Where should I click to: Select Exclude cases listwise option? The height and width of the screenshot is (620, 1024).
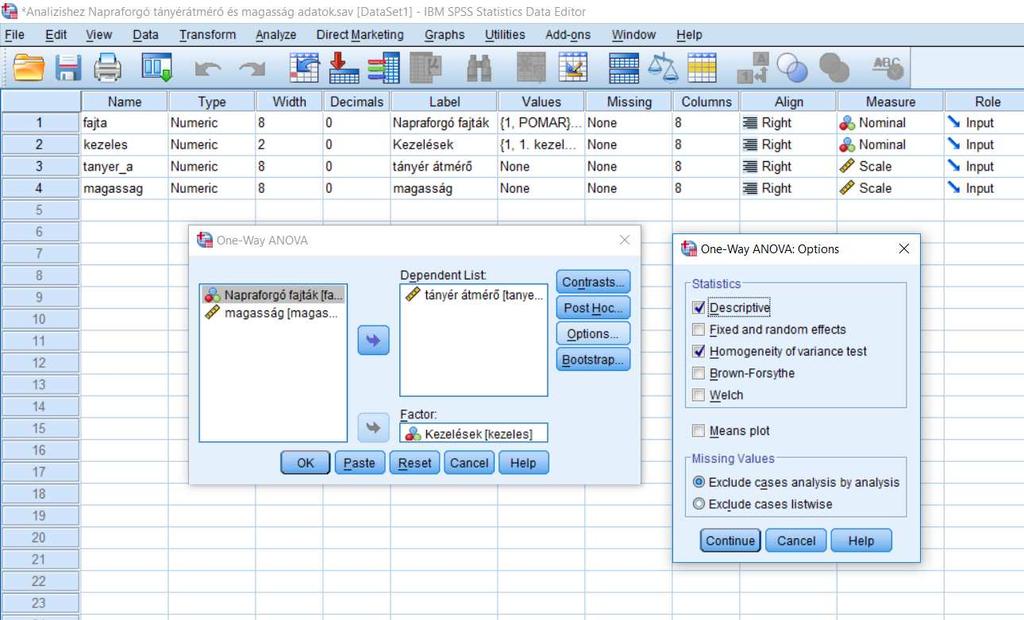699,504
